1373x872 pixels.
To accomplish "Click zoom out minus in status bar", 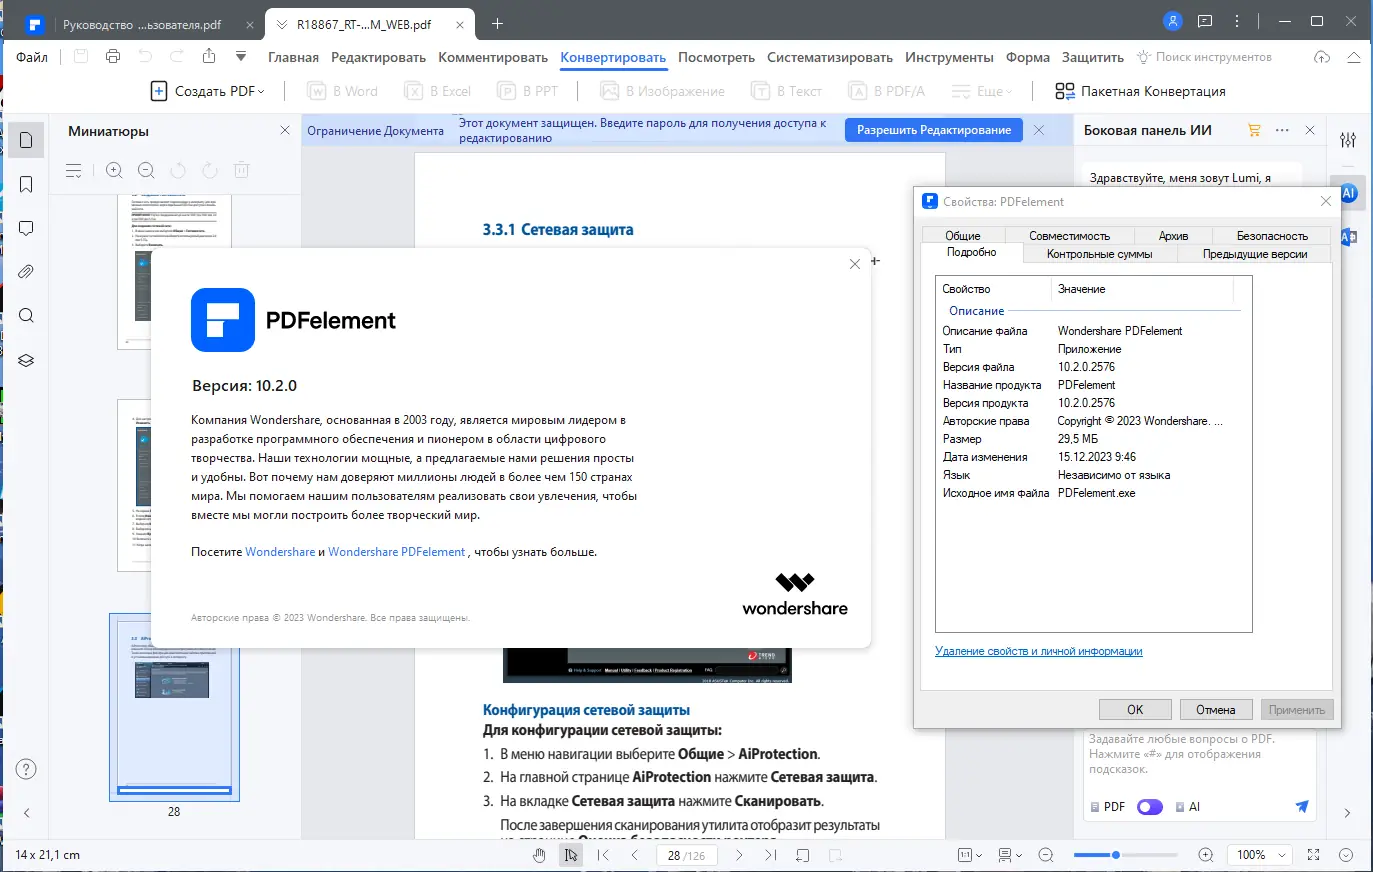I will (1046, 855).
